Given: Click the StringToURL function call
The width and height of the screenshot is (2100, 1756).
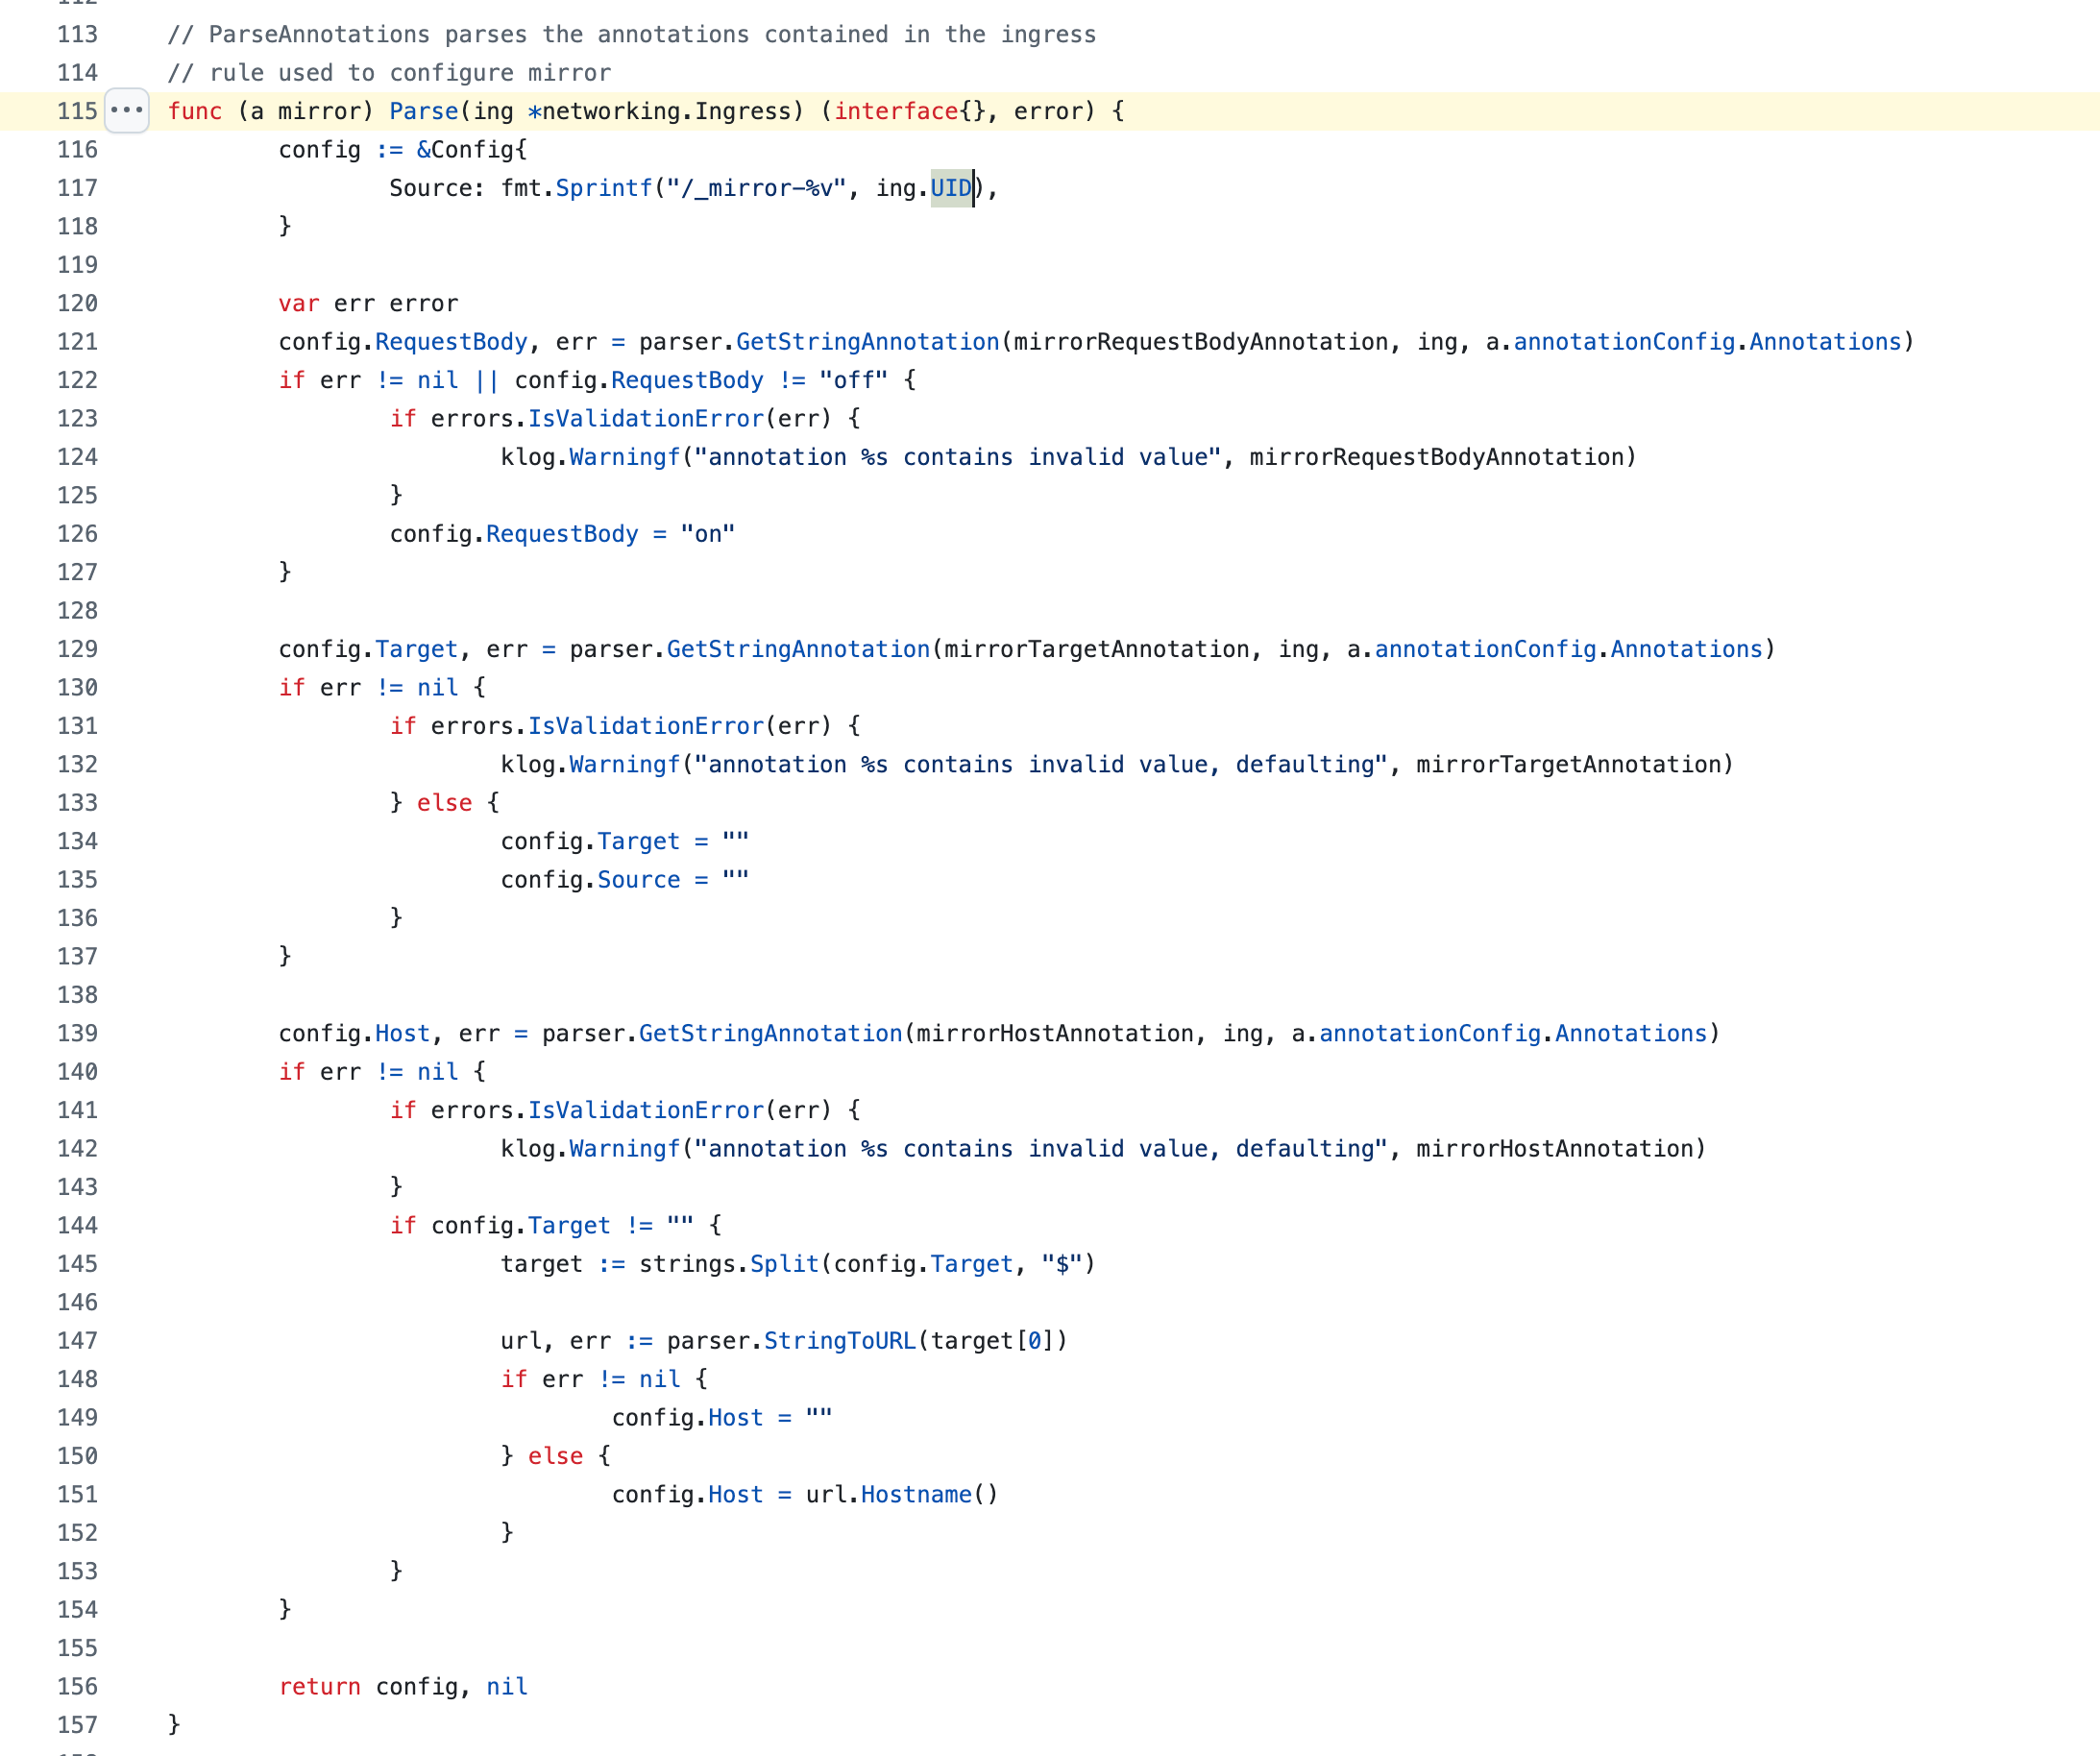Looking at the screenshot, I should click(839, 1340).
